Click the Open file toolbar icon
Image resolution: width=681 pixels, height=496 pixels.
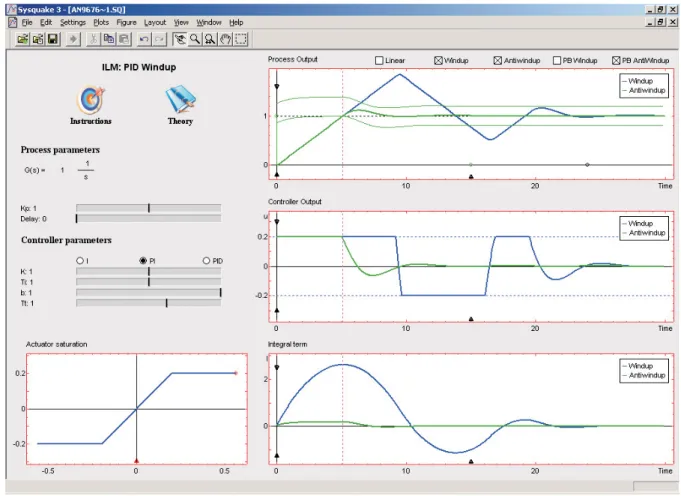pos(23,40)
